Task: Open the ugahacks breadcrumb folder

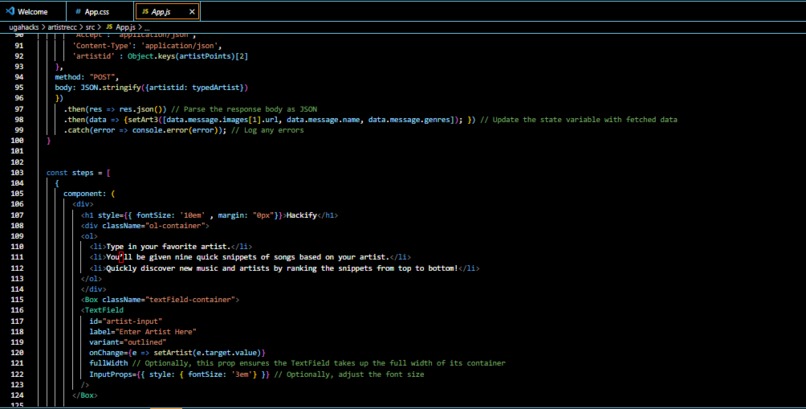Action: pyautogui.click(x=24, y=27)
